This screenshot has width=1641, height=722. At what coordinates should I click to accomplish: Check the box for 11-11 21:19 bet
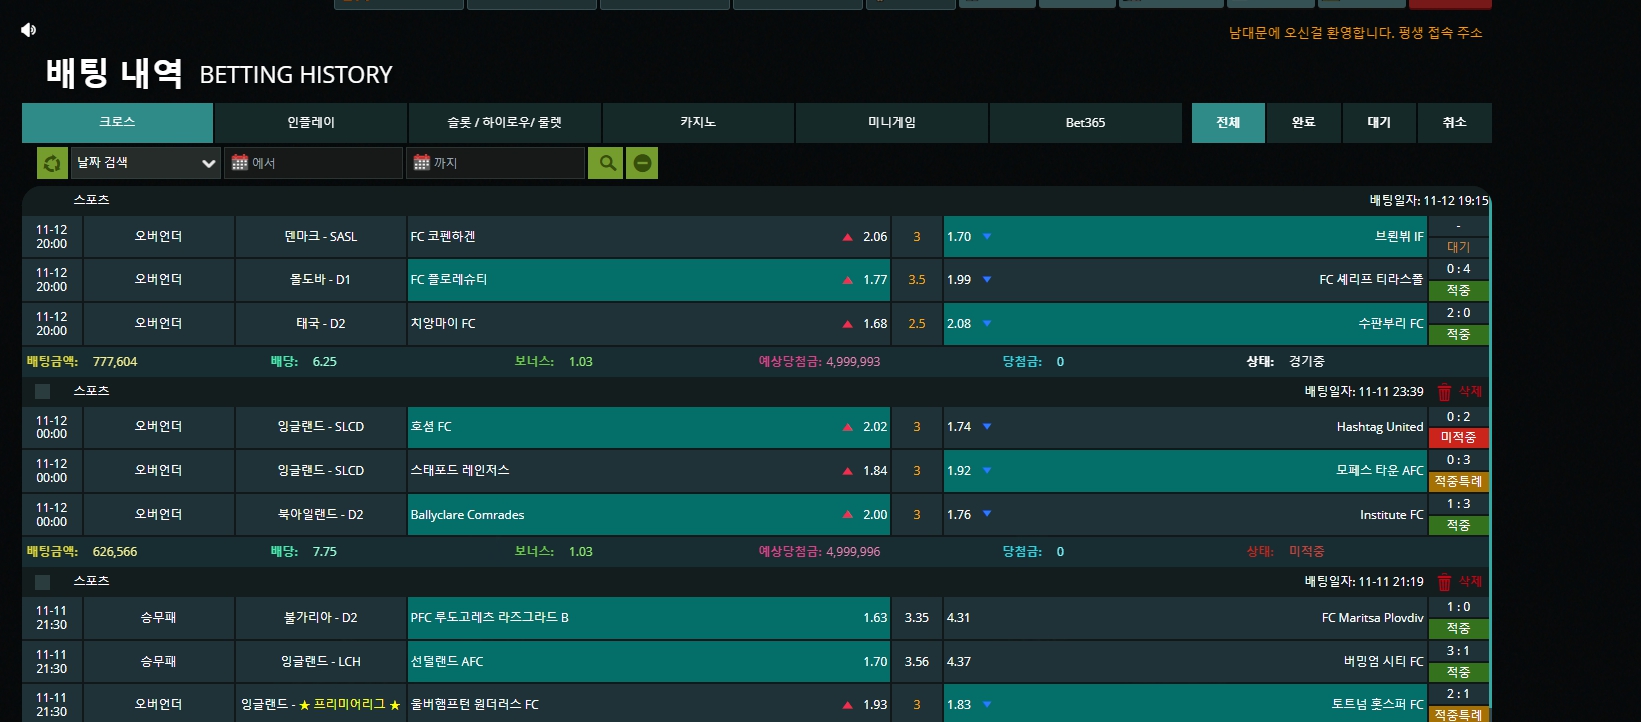(42, 582)
